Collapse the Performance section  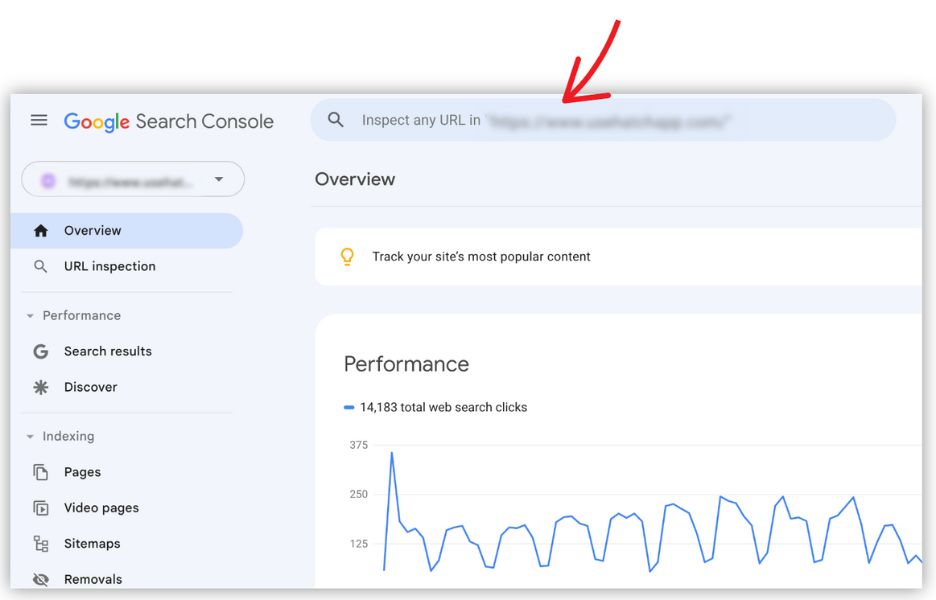tap(30, 316)
